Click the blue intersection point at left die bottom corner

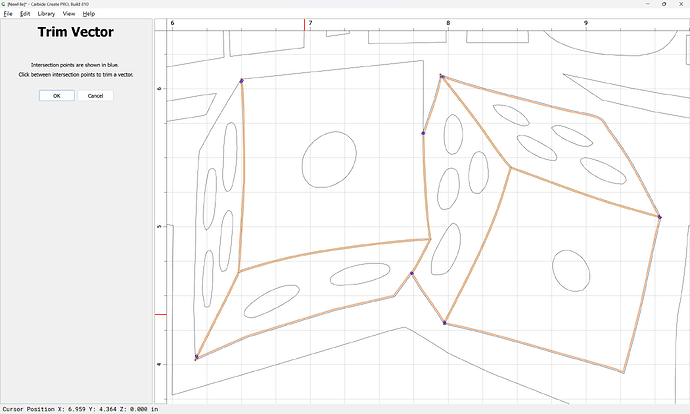coord(197,357)
